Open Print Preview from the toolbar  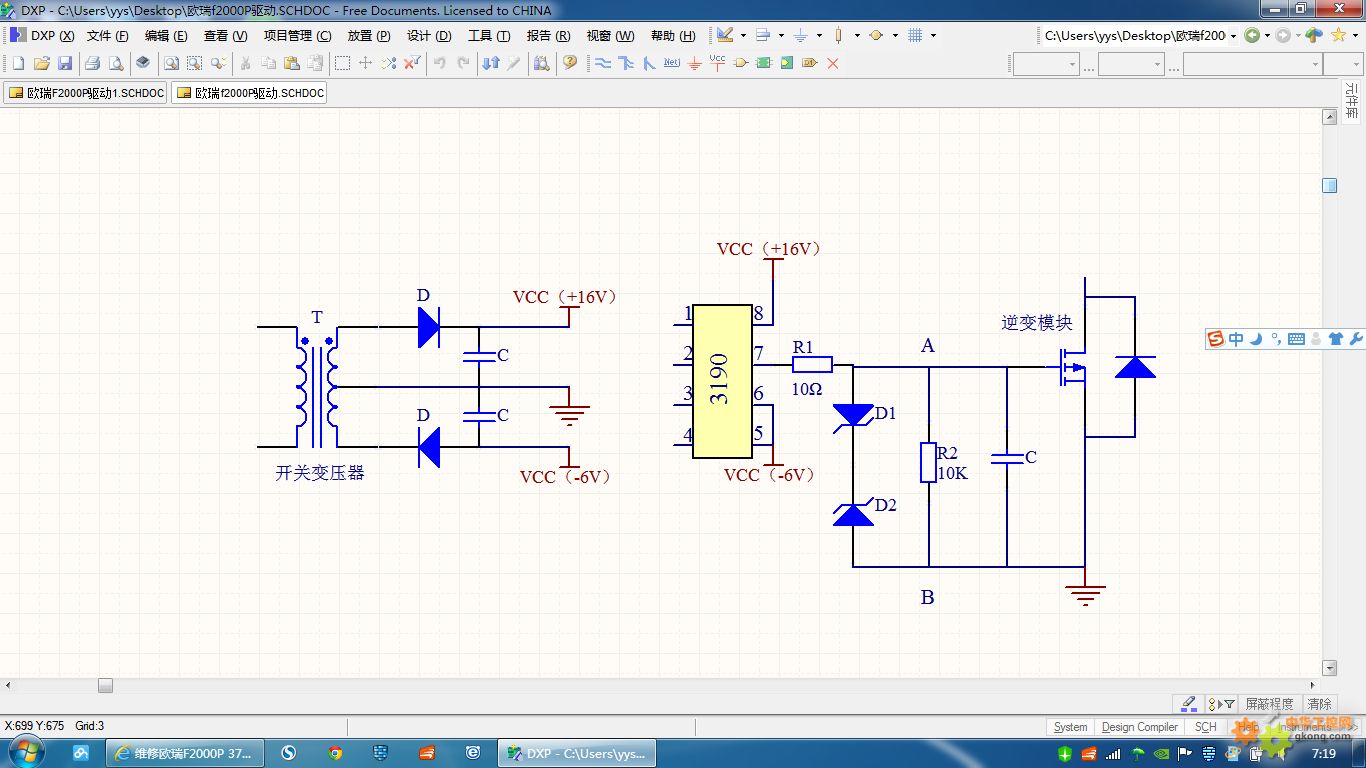116,63
